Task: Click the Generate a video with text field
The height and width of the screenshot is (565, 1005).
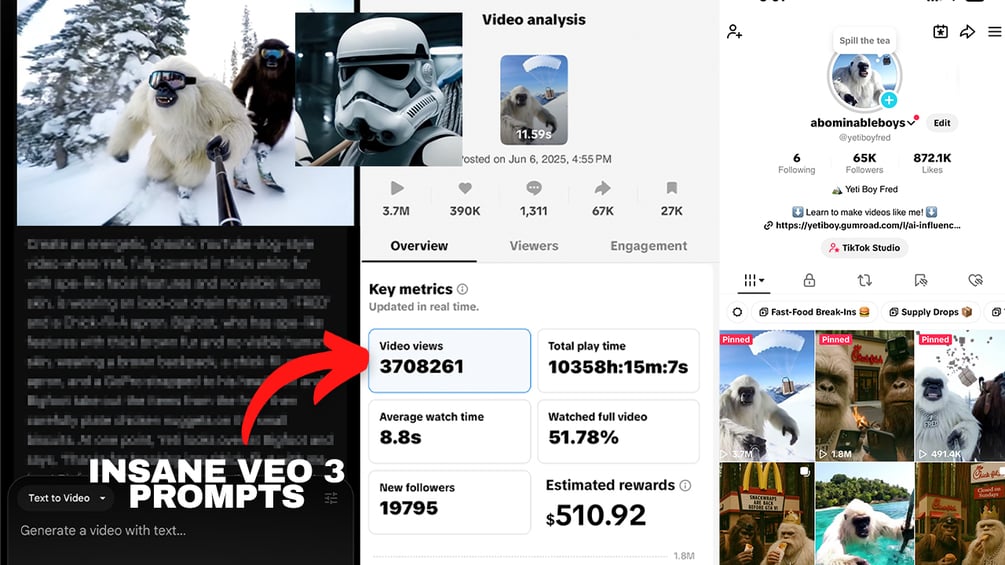Action: coord(103,530)
